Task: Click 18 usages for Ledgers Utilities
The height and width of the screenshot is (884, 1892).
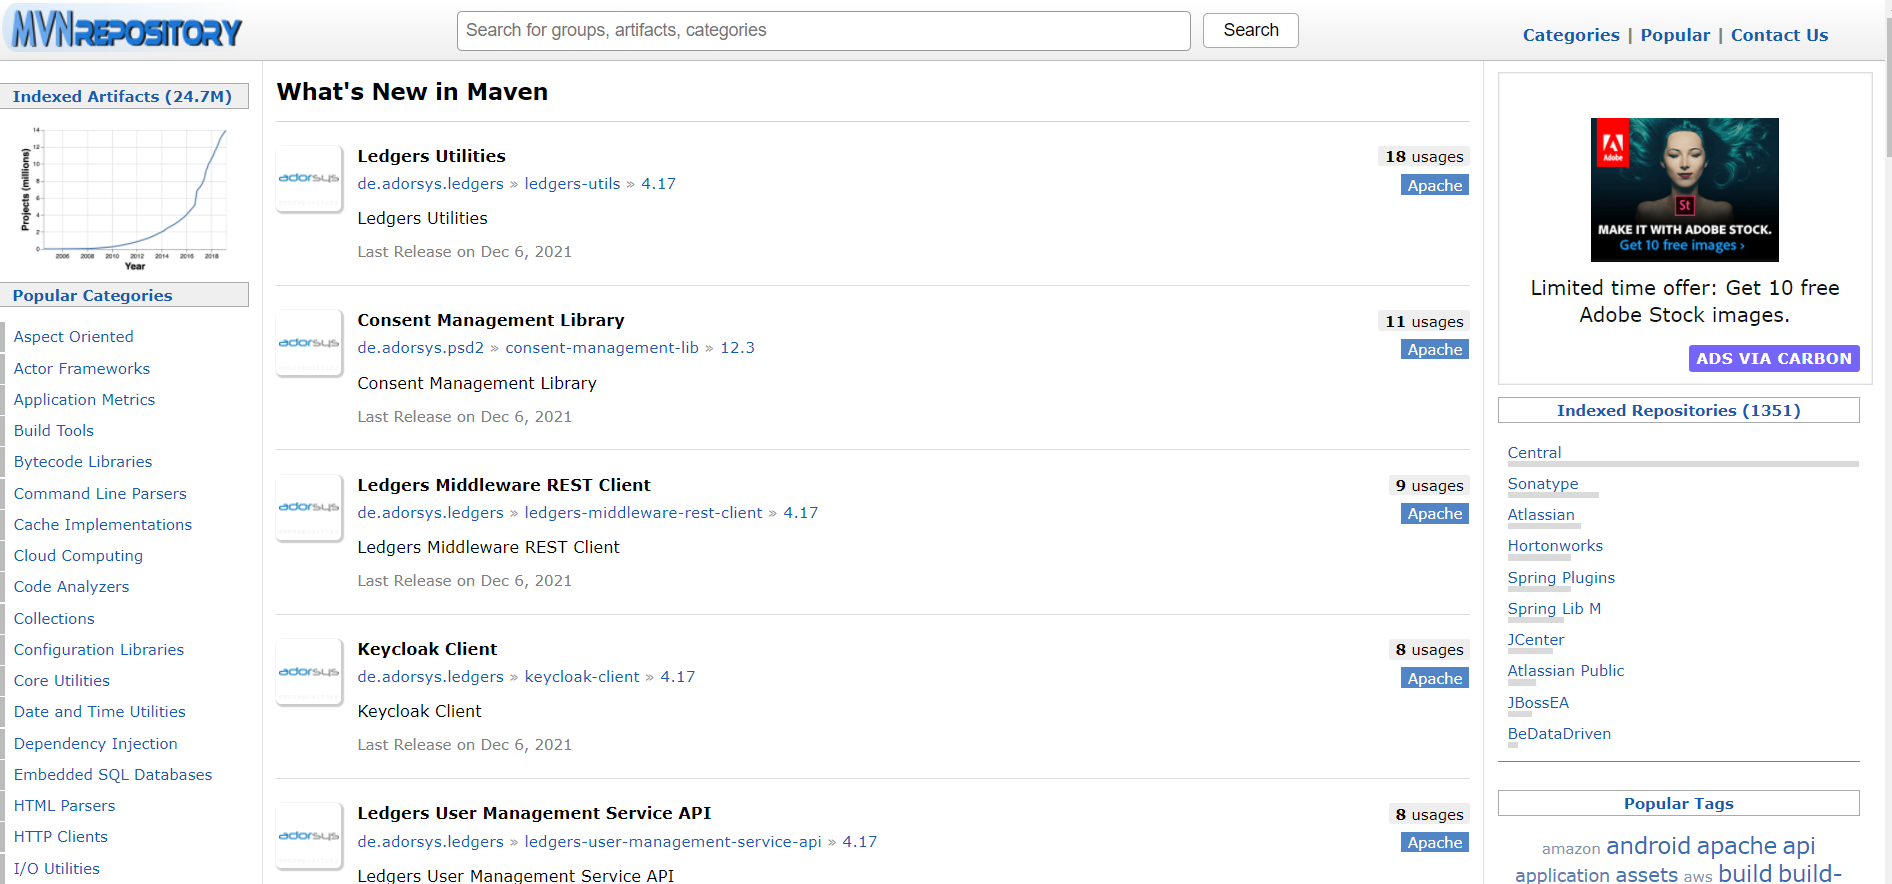Action: click(1424, 157)
